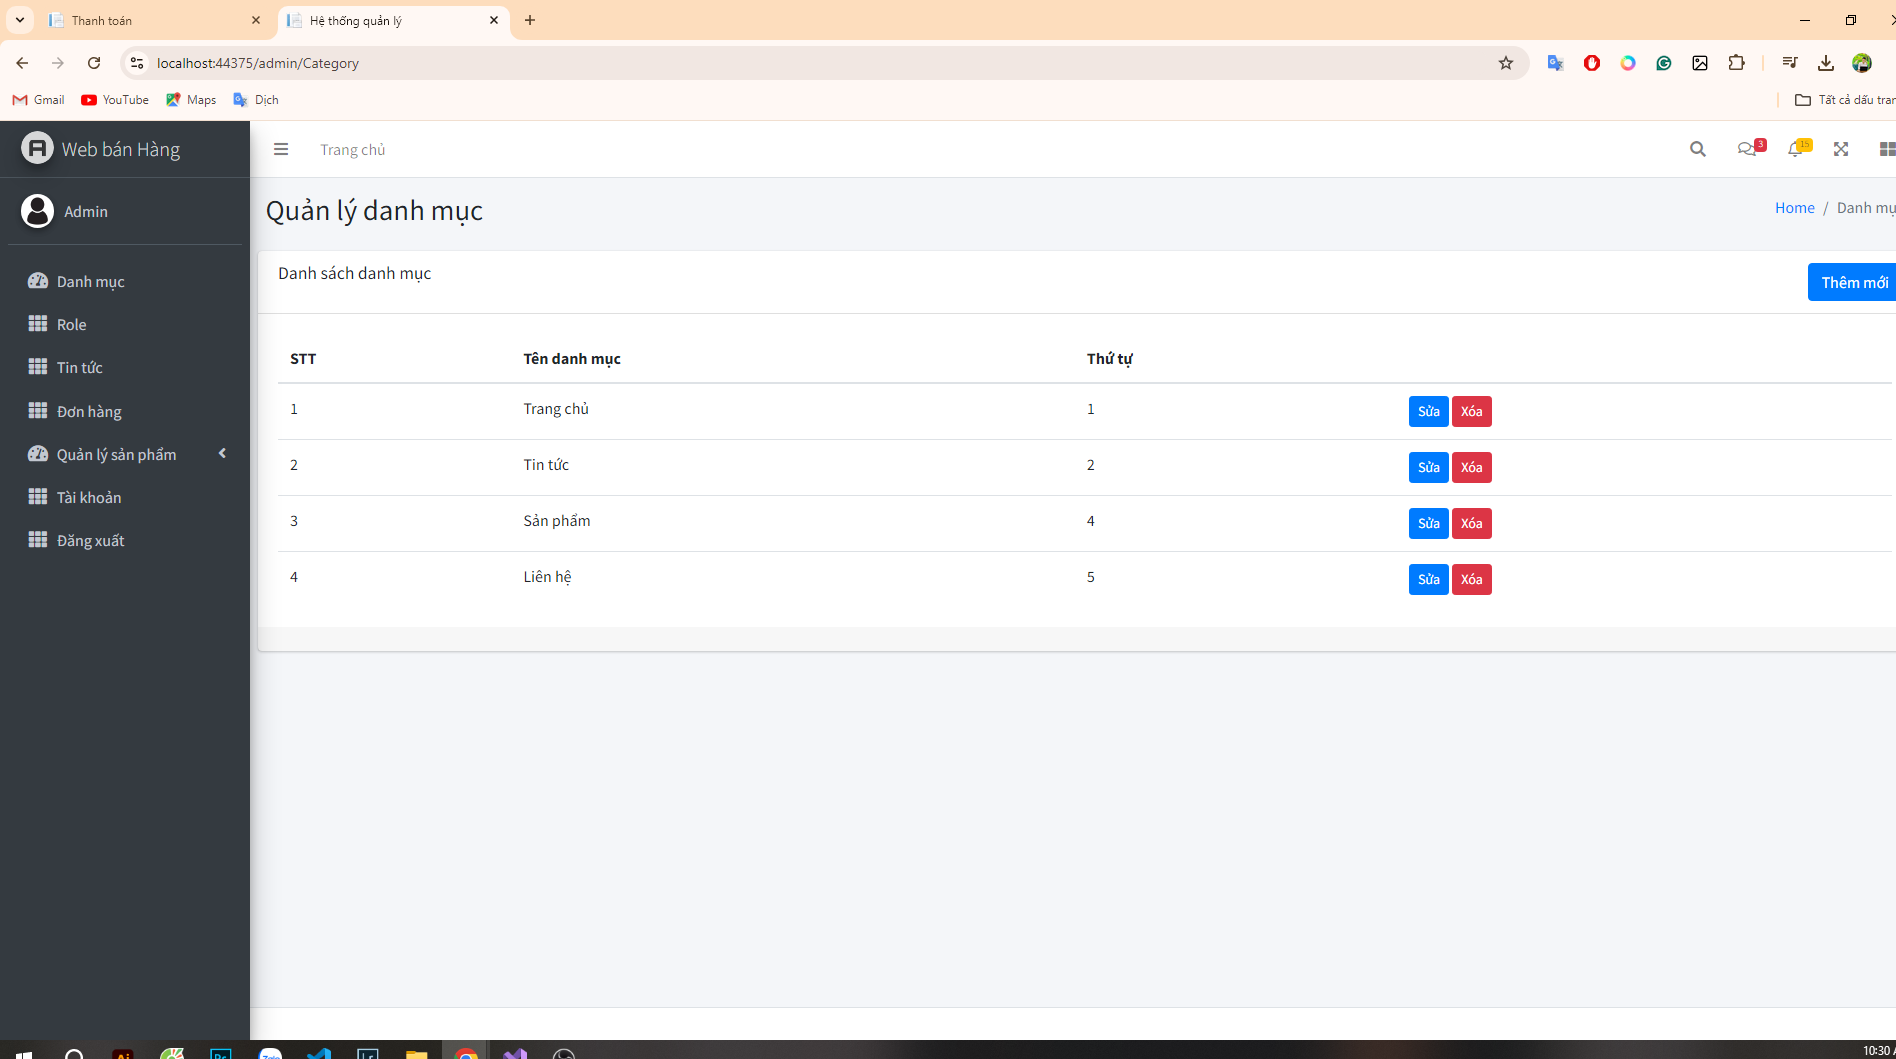The height and width of the screenshot is (1059, 1896).
Task: Bookmark this page with star icon
Action: pos(1506,63)
